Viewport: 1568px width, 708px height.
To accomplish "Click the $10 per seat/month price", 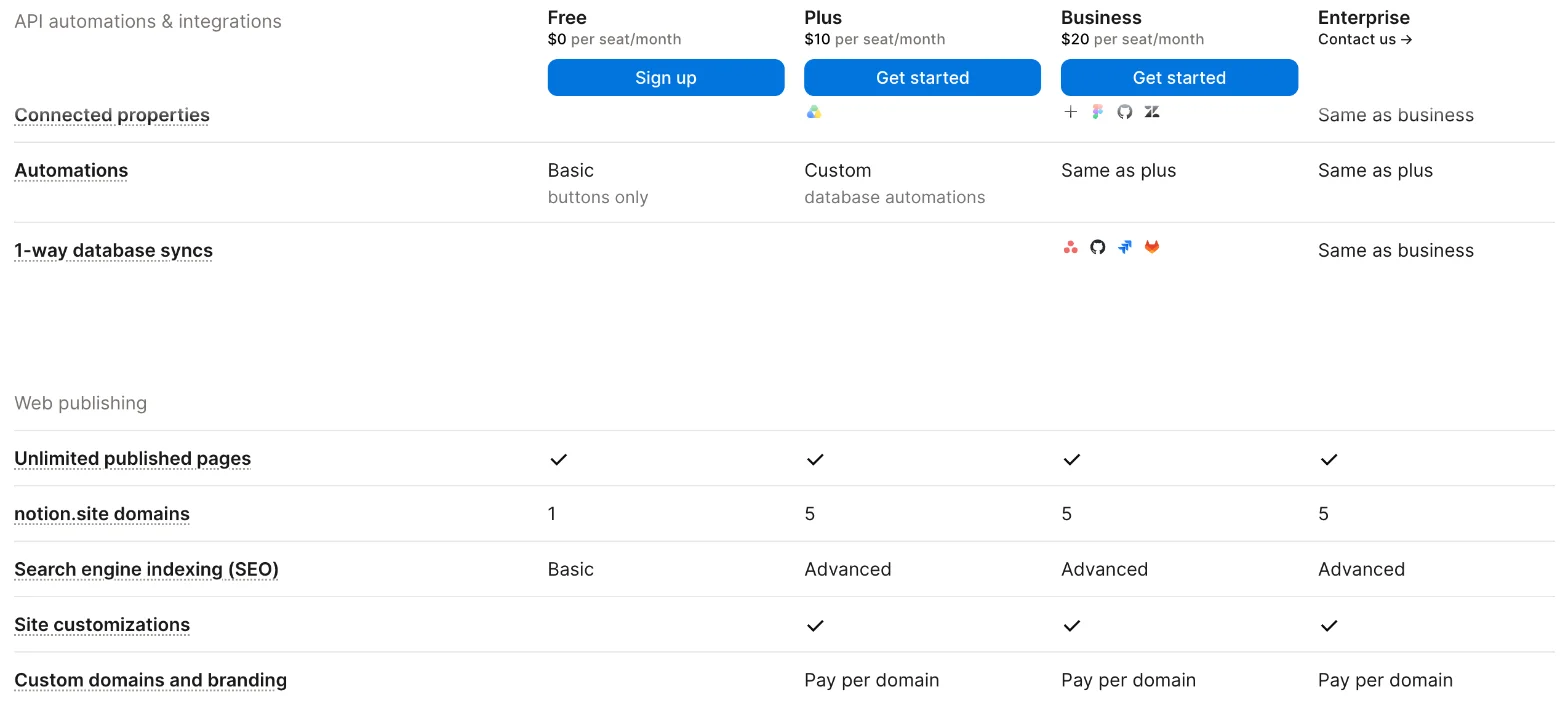I will click(x=875, y=40).
